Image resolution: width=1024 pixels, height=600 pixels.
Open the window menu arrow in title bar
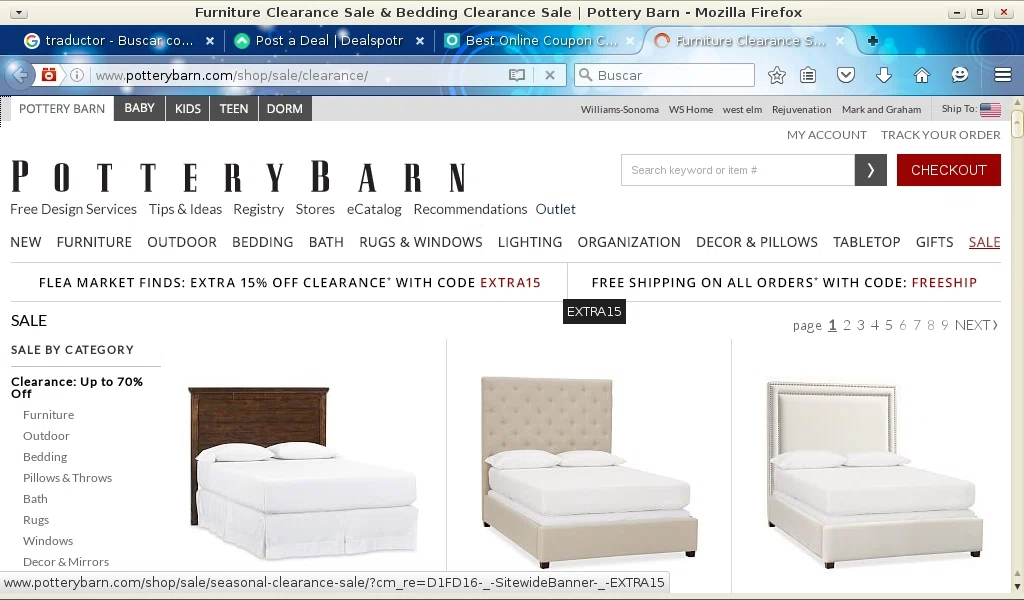(x=18, y=12)
